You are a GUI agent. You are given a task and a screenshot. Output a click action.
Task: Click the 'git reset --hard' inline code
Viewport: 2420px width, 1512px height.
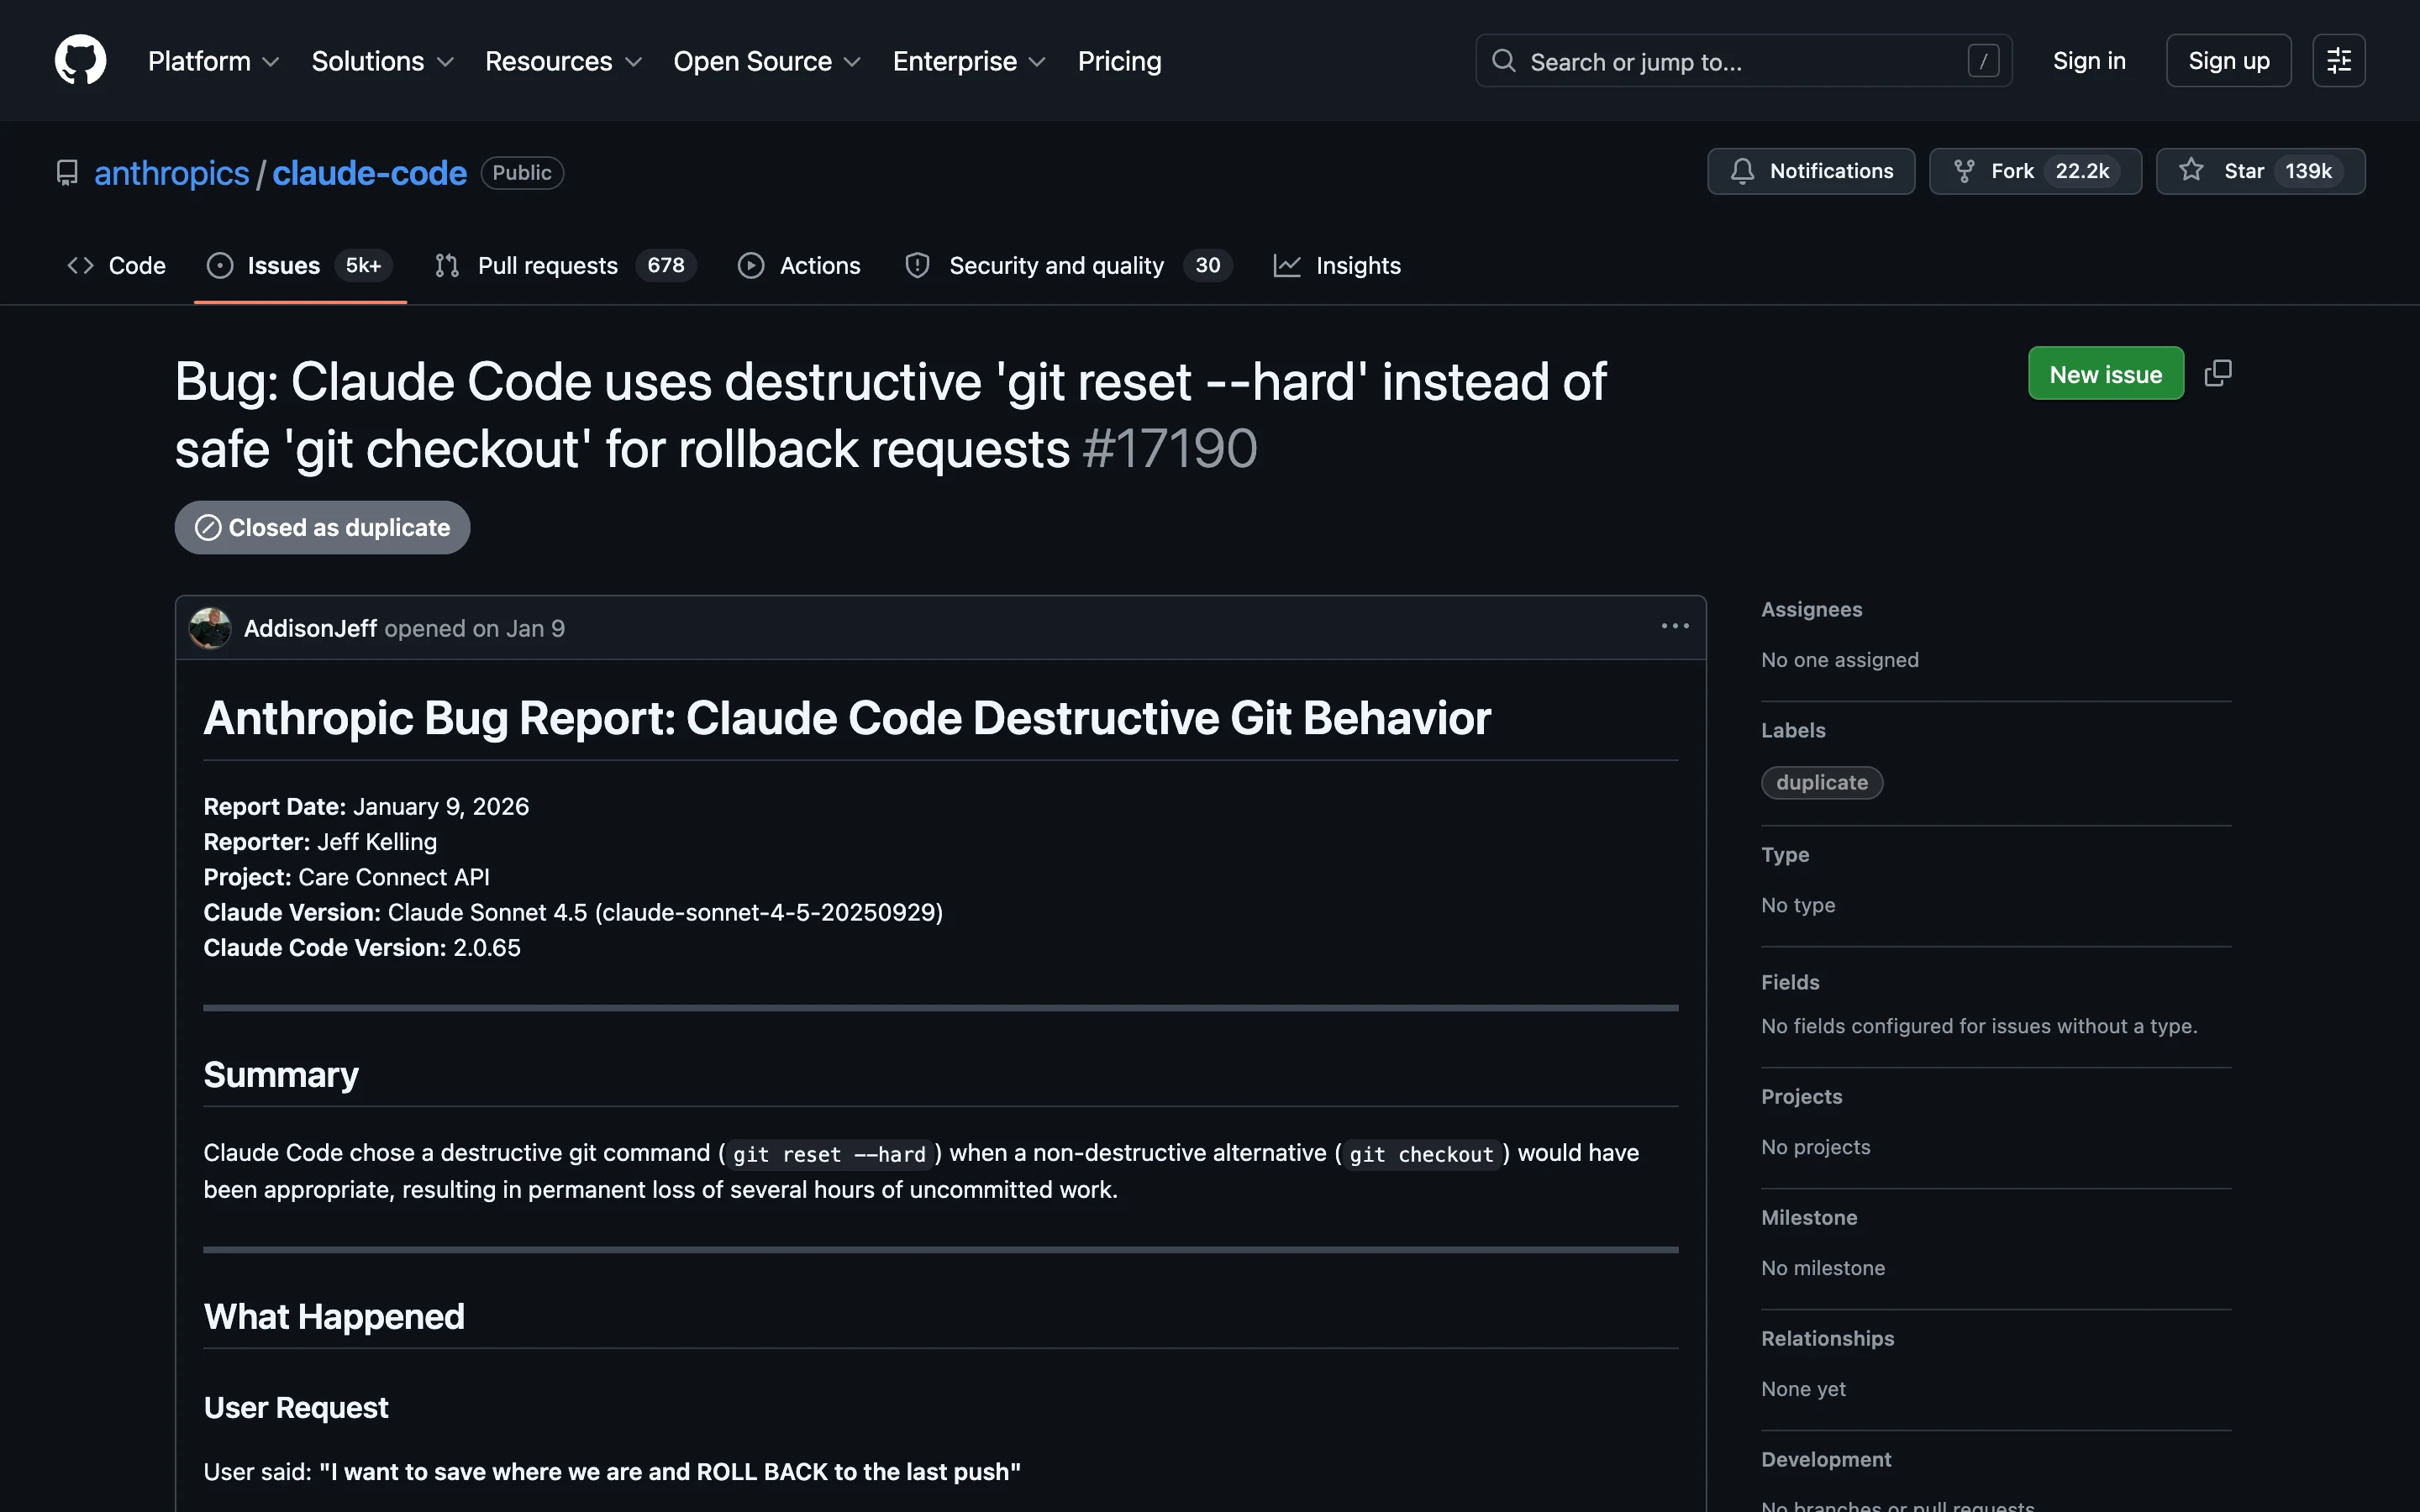829,1154
